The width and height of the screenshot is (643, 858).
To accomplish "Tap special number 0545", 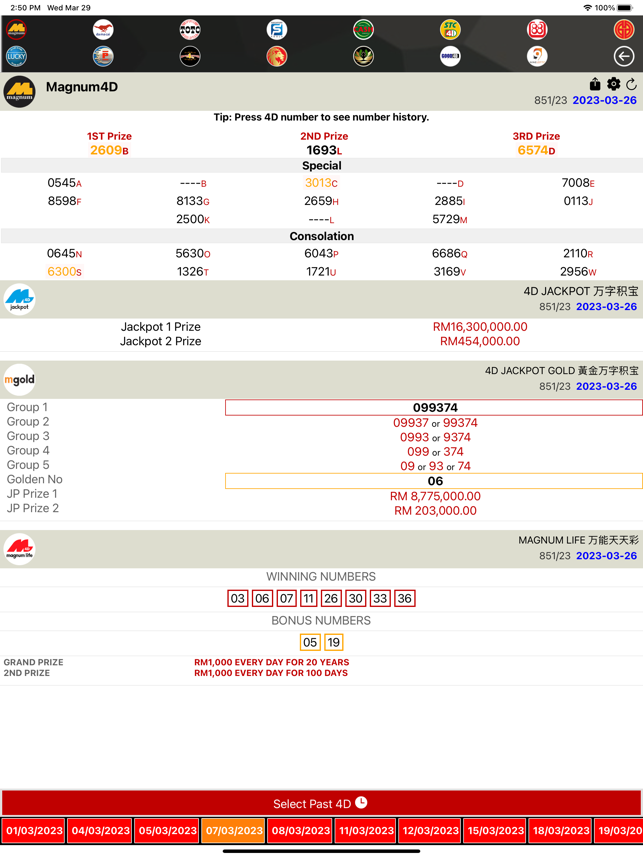I will [x=64, y=183].
